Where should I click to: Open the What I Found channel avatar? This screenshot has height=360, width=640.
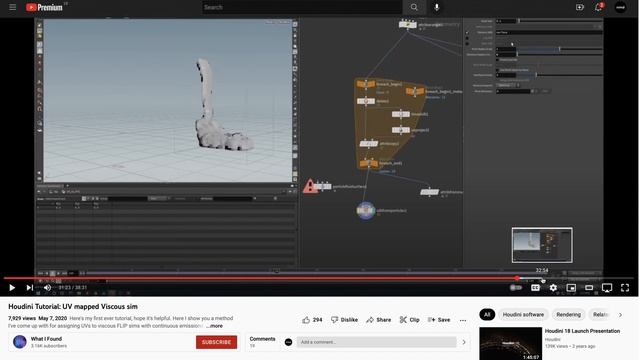(x=20, y=342)
